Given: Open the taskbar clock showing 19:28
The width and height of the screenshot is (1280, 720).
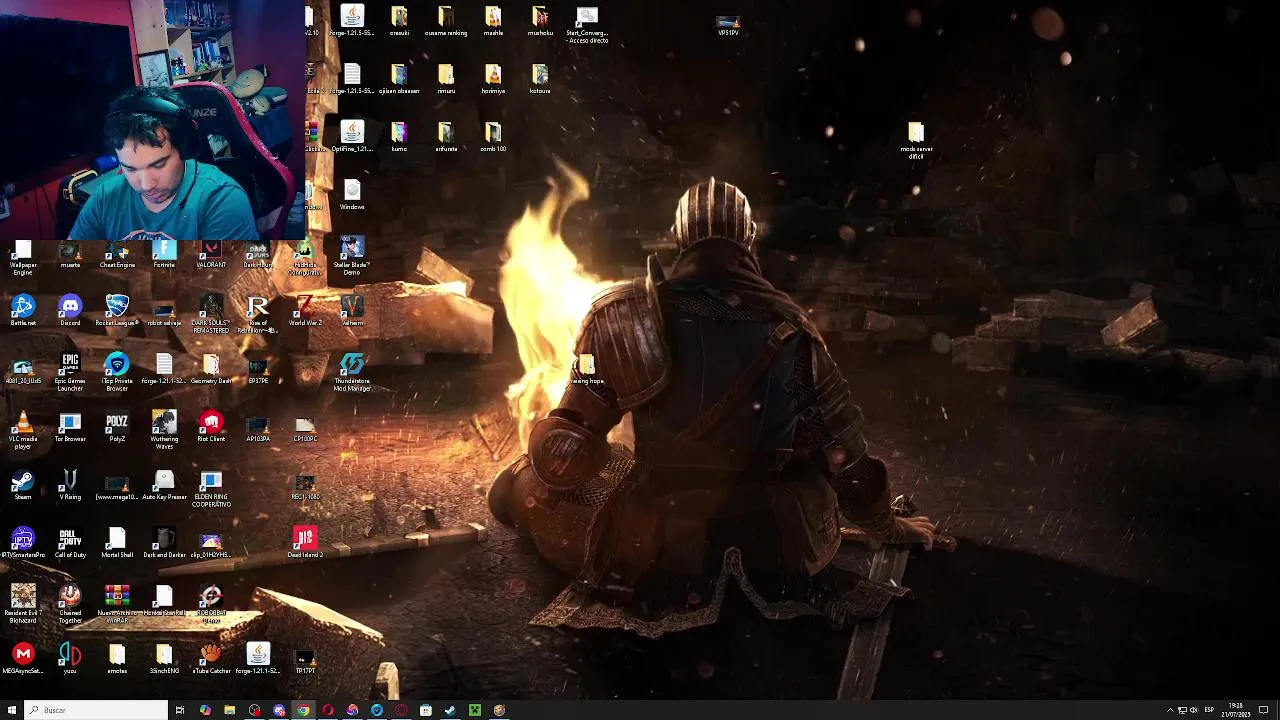Looking at the screenshot, I should (x=1236, y=710).
